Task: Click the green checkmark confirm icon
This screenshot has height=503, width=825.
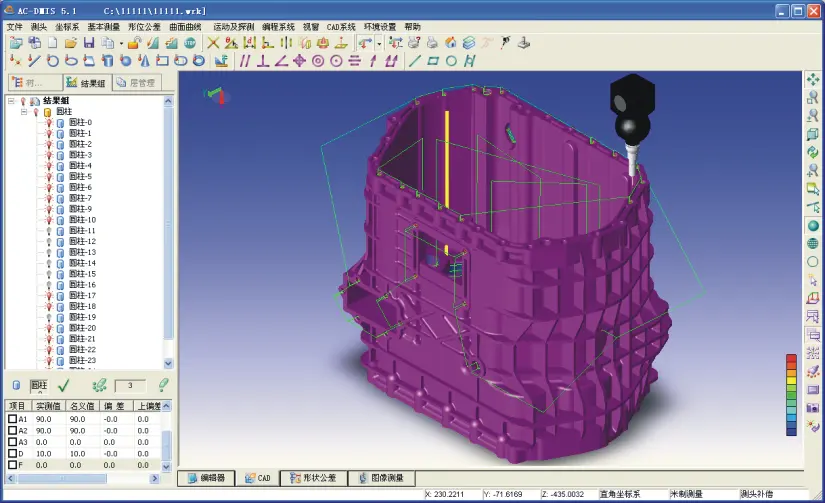Action: click(63, 385)
